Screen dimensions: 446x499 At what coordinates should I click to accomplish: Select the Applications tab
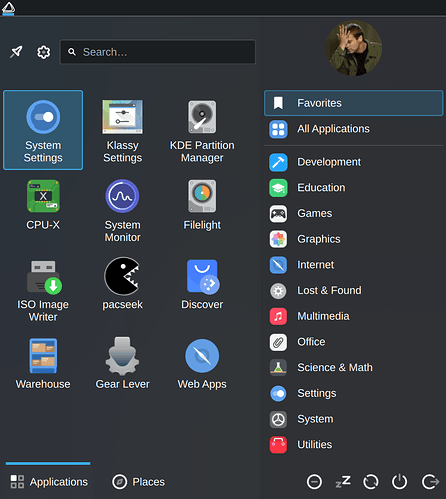coord(48,481)
